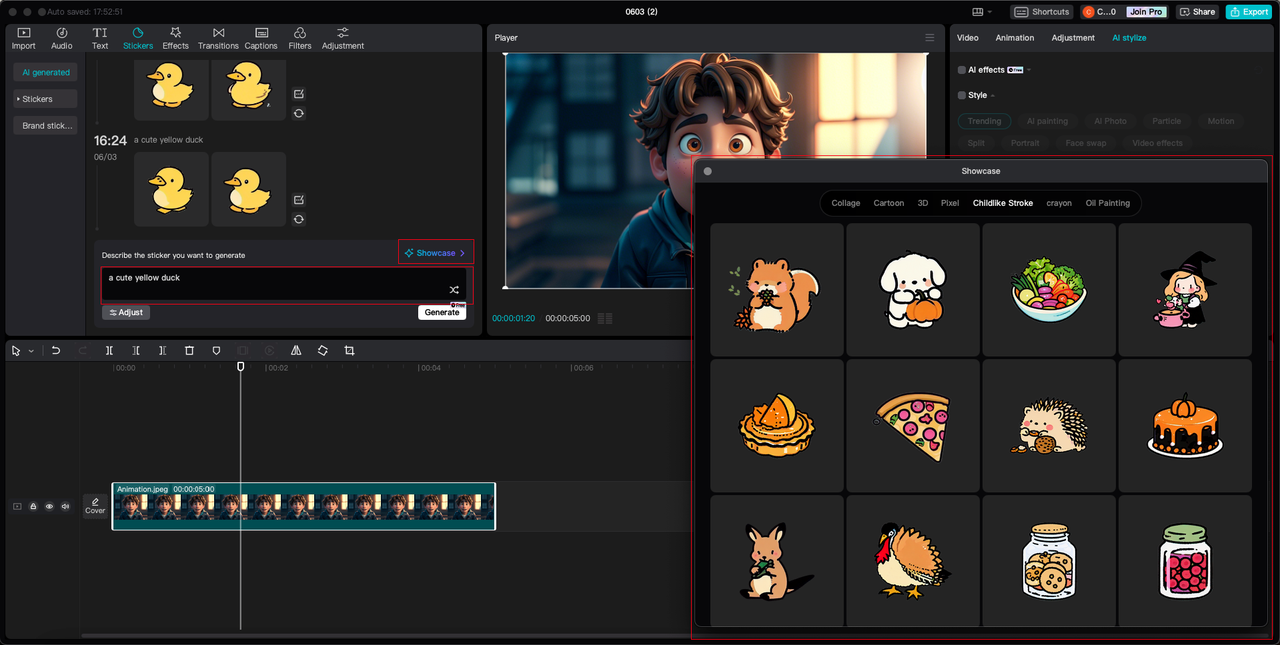The width and height of the screenshot is (1280, 645).
Task: Switch to the Animation tab in the inspector
Action: tap(1015, 38)
